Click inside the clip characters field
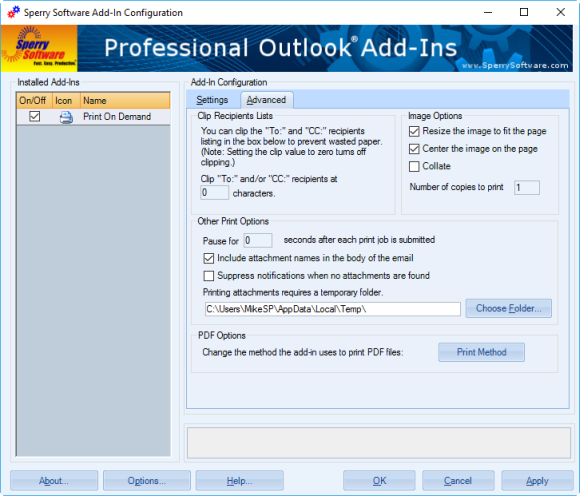 click(x=215, y=193)
